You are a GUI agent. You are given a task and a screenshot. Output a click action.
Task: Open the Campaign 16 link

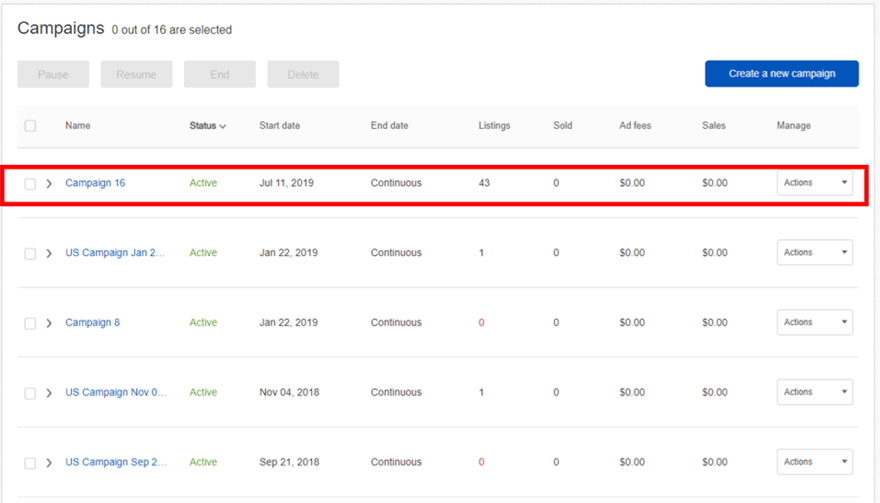(x=95, y=183)
